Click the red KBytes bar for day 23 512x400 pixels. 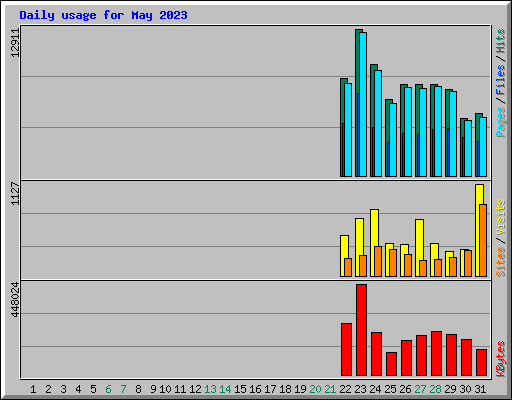(x=361, y=330)
